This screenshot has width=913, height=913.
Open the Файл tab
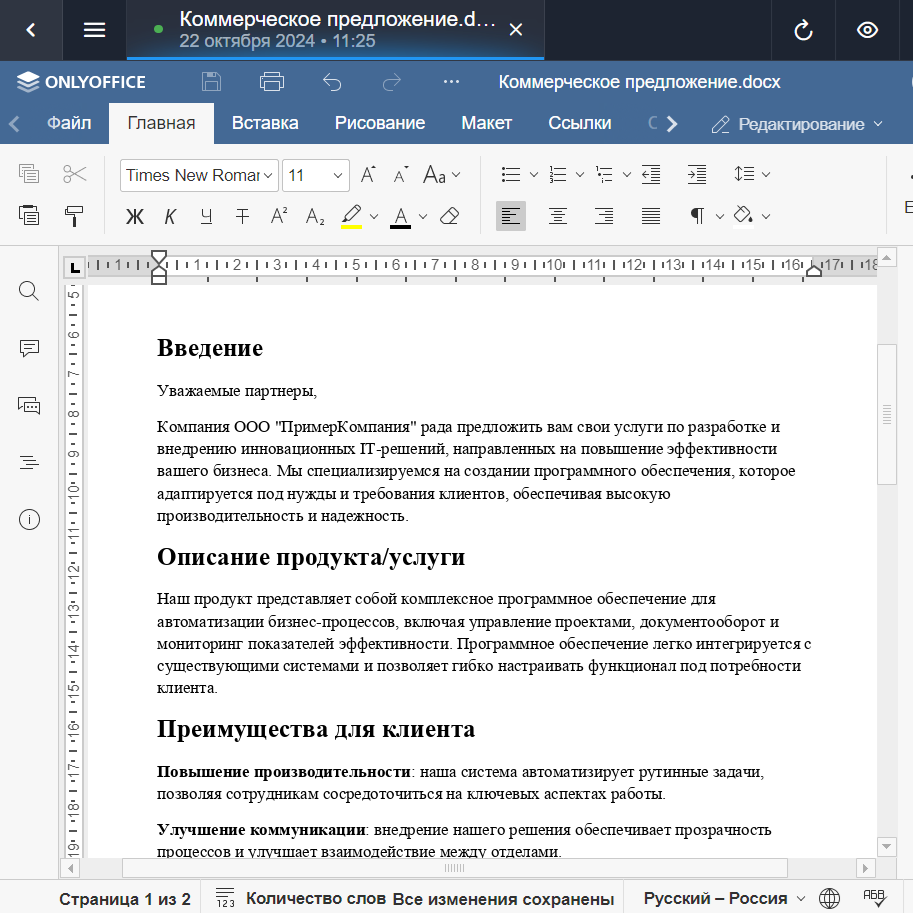(x=69, y=123)
